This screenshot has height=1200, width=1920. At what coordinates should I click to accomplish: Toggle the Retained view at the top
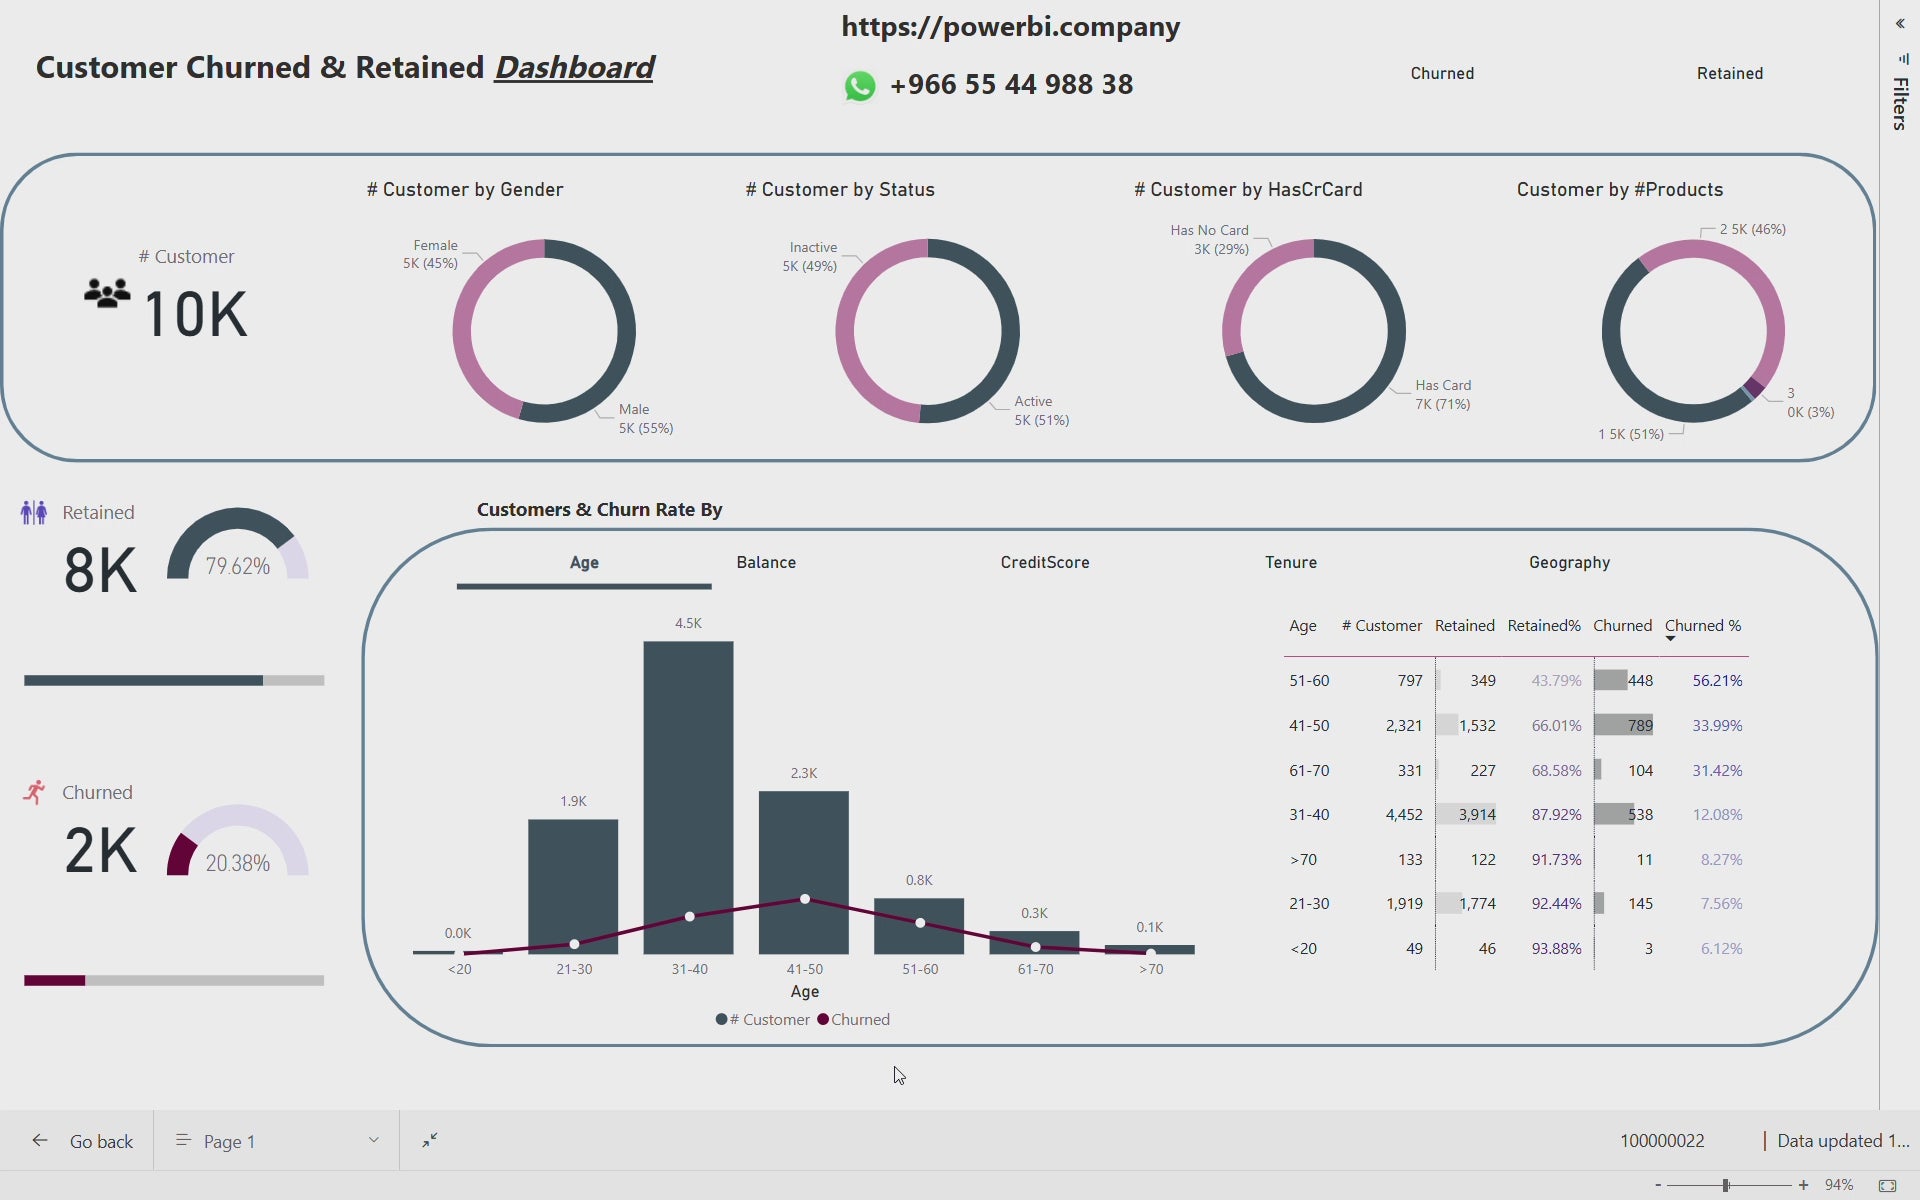pyautogui.click(x=1730, y=72)
